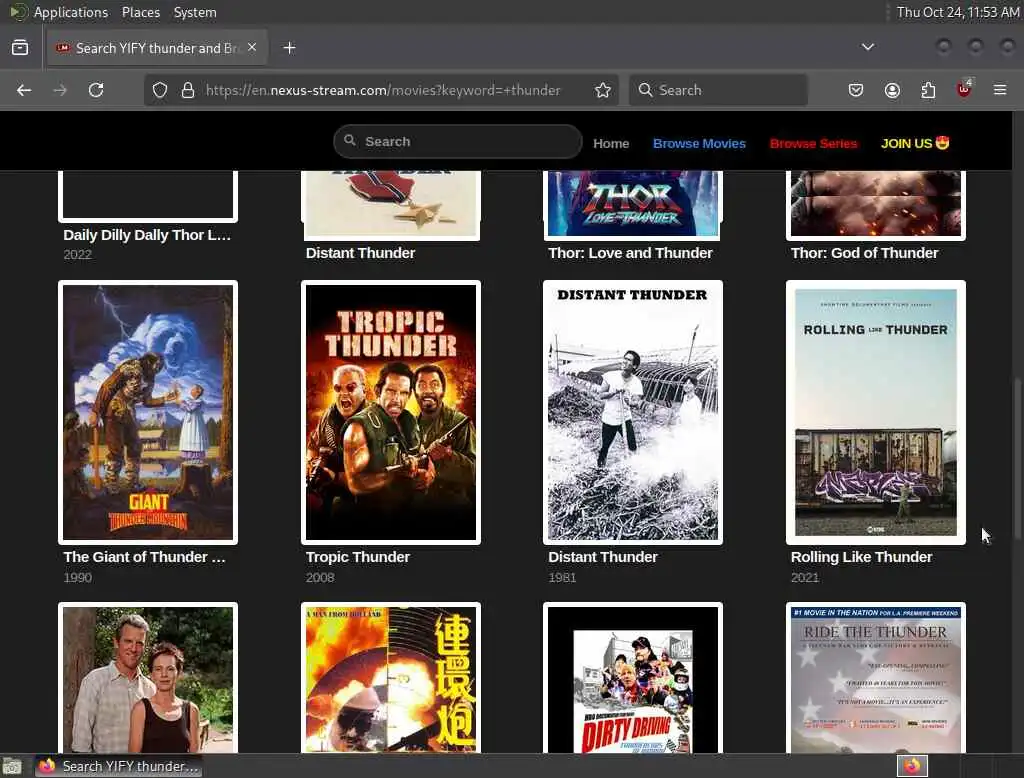Open the Applications menu
Viewport: 1024px width, 778px height.
click(59, 12)
